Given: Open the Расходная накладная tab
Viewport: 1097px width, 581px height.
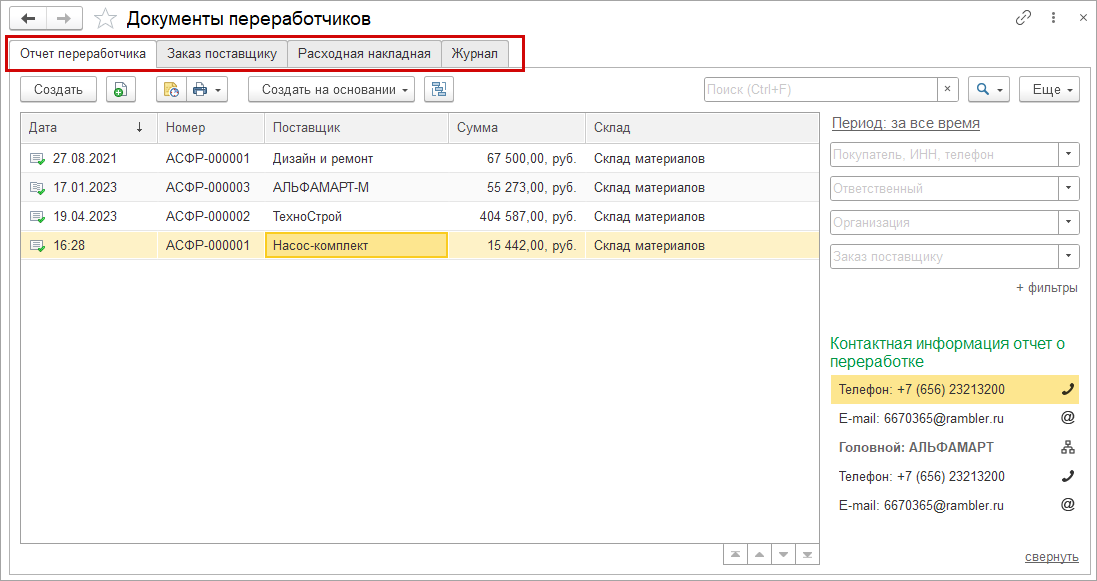Looking at the screenshot, I should point(364,54).
